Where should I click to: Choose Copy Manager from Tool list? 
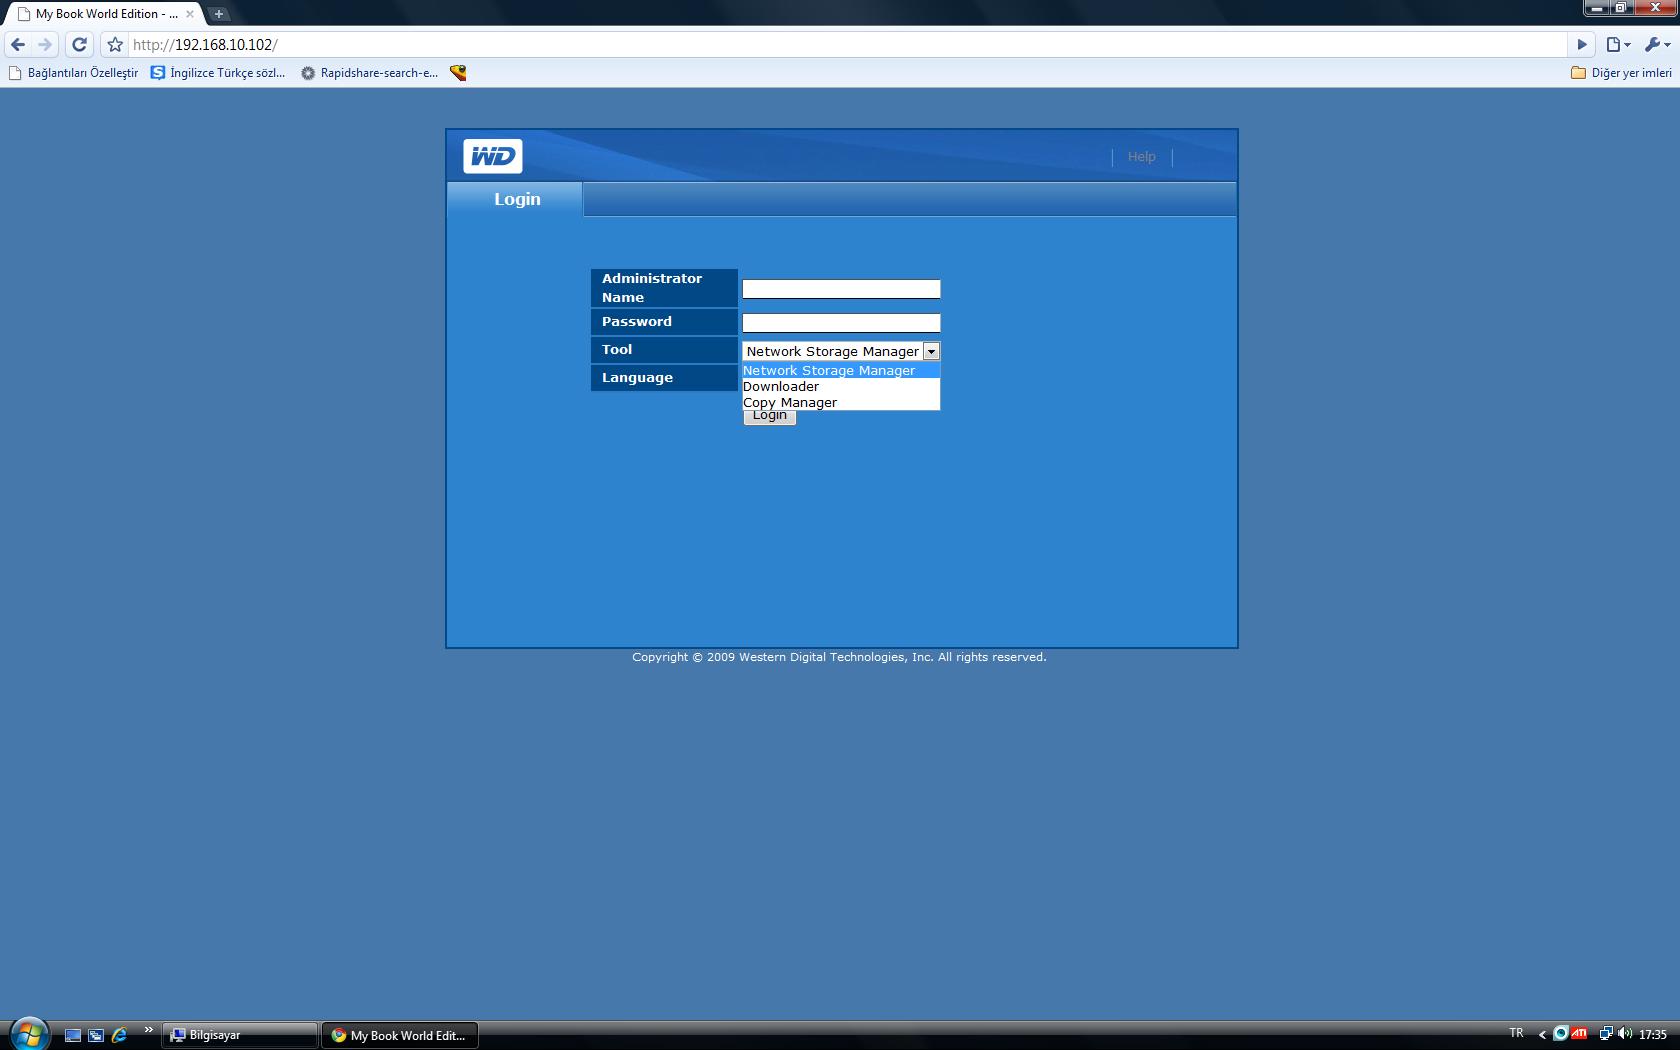coord(841,402)
